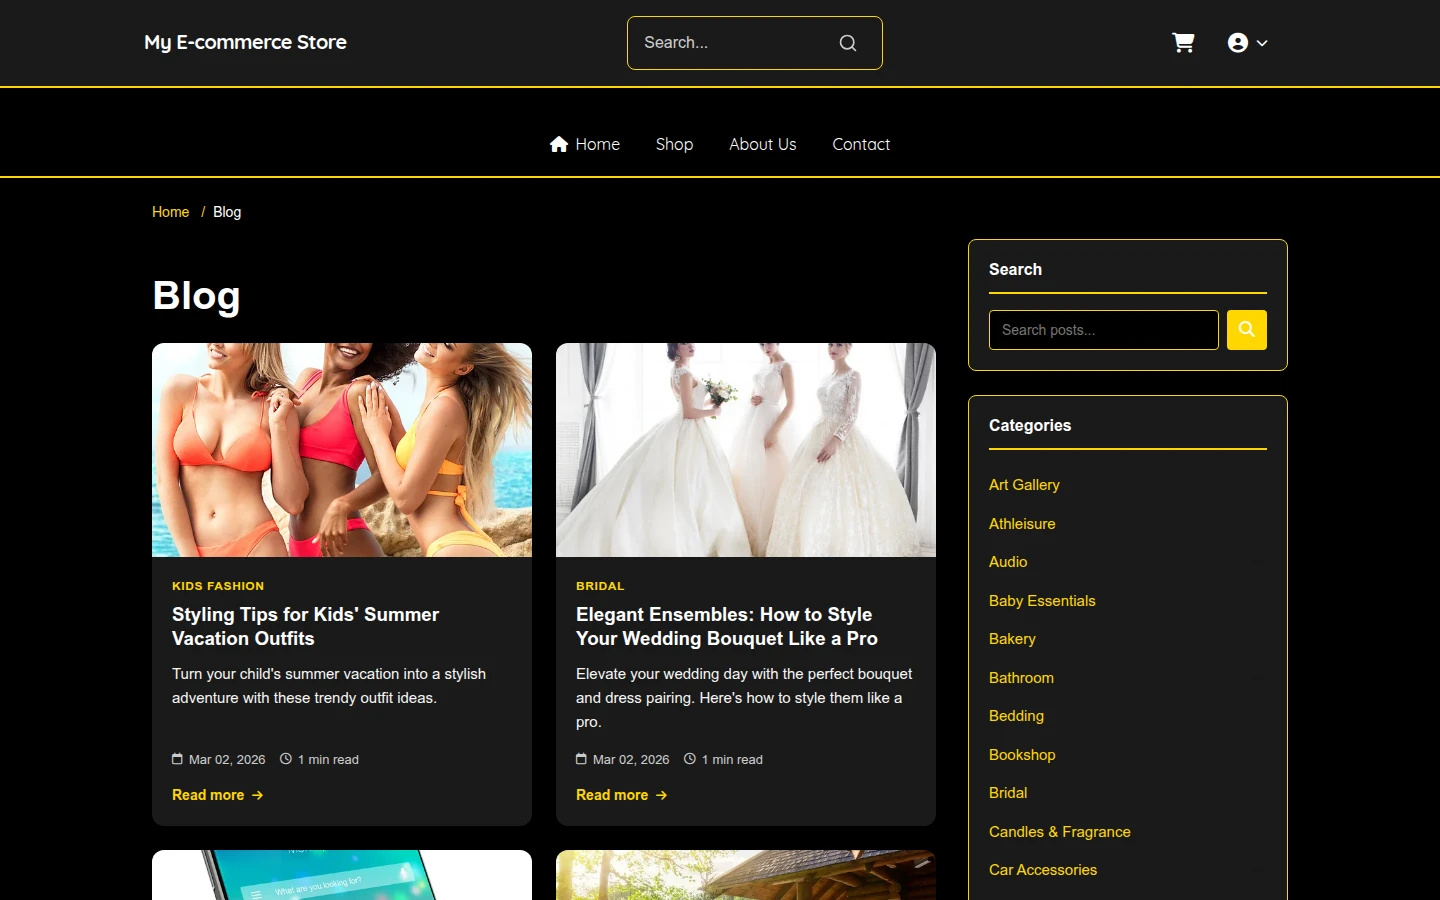
Task: Click the Home house icon in navigation
Action: (559, 144)
